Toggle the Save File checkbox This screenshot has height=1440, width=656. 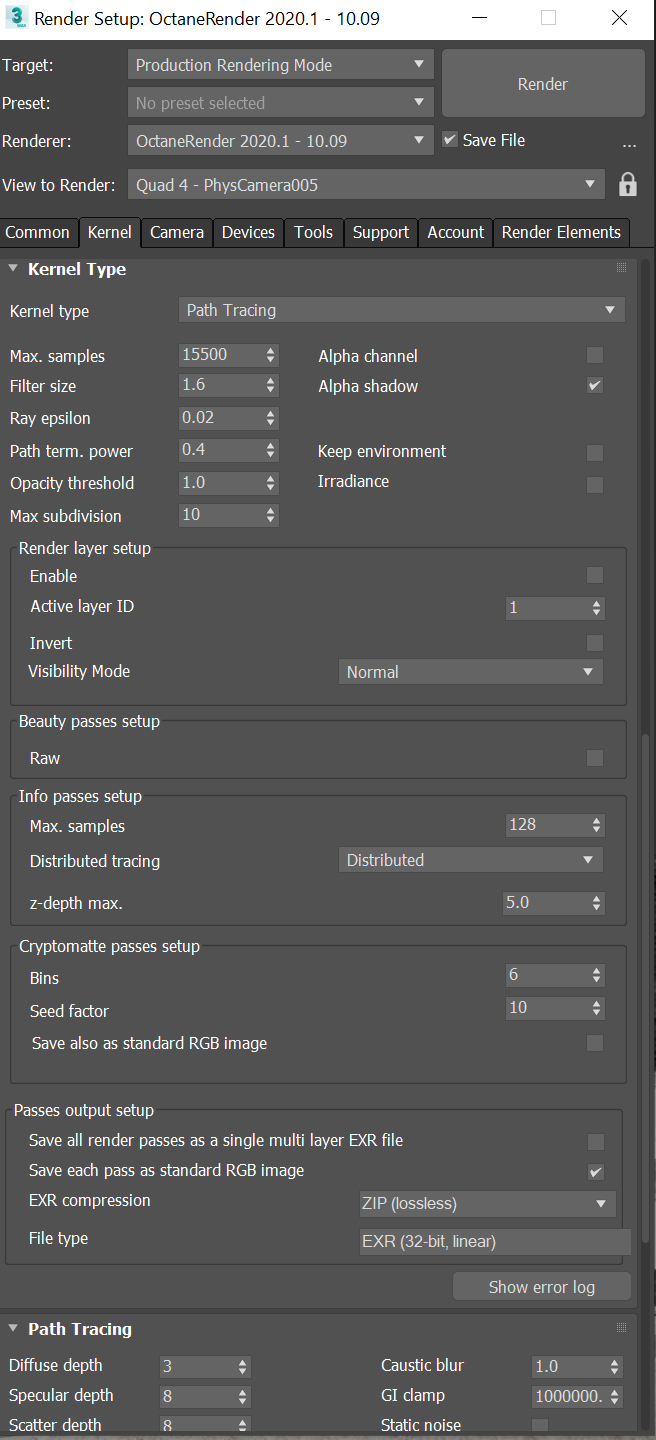coord(450,140)
